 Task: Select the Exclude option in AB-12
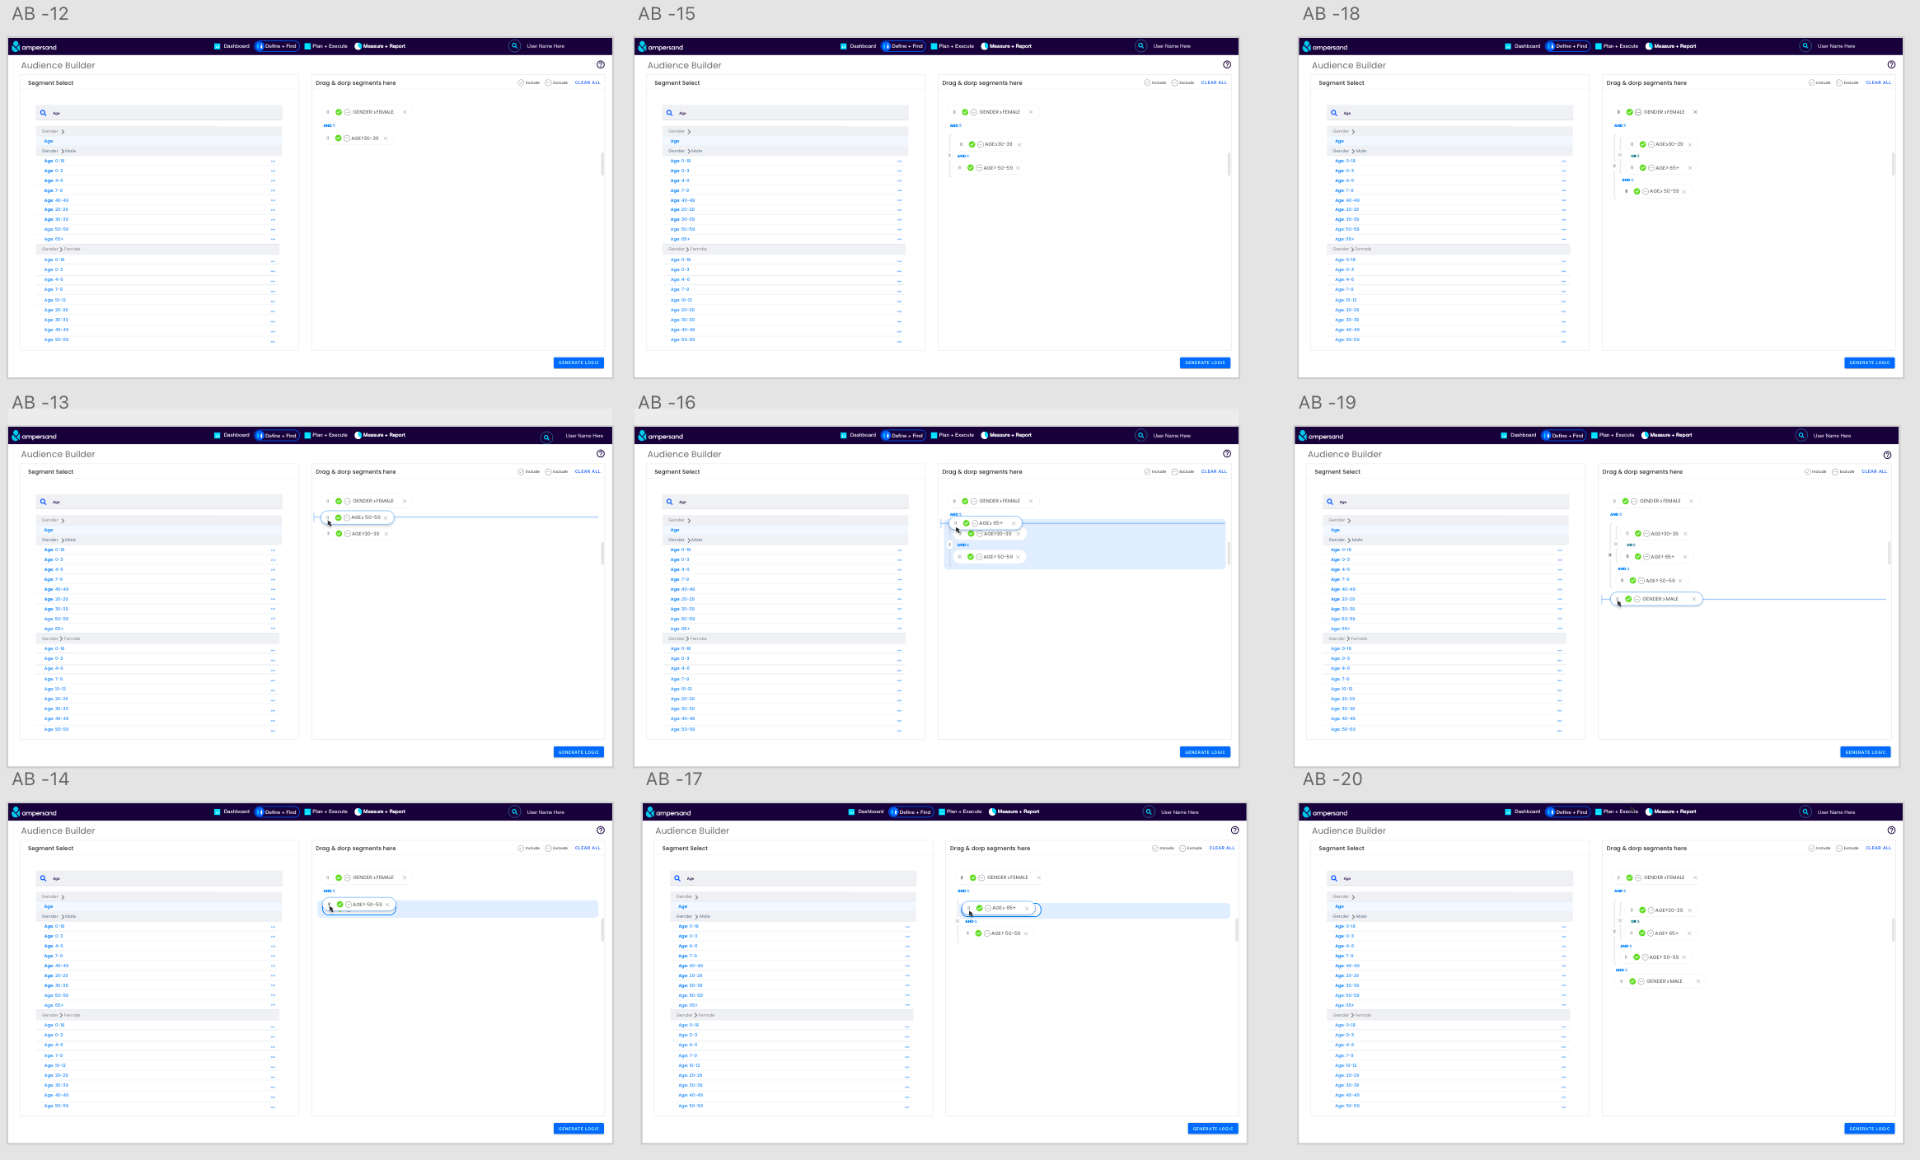tap(557, 83)
